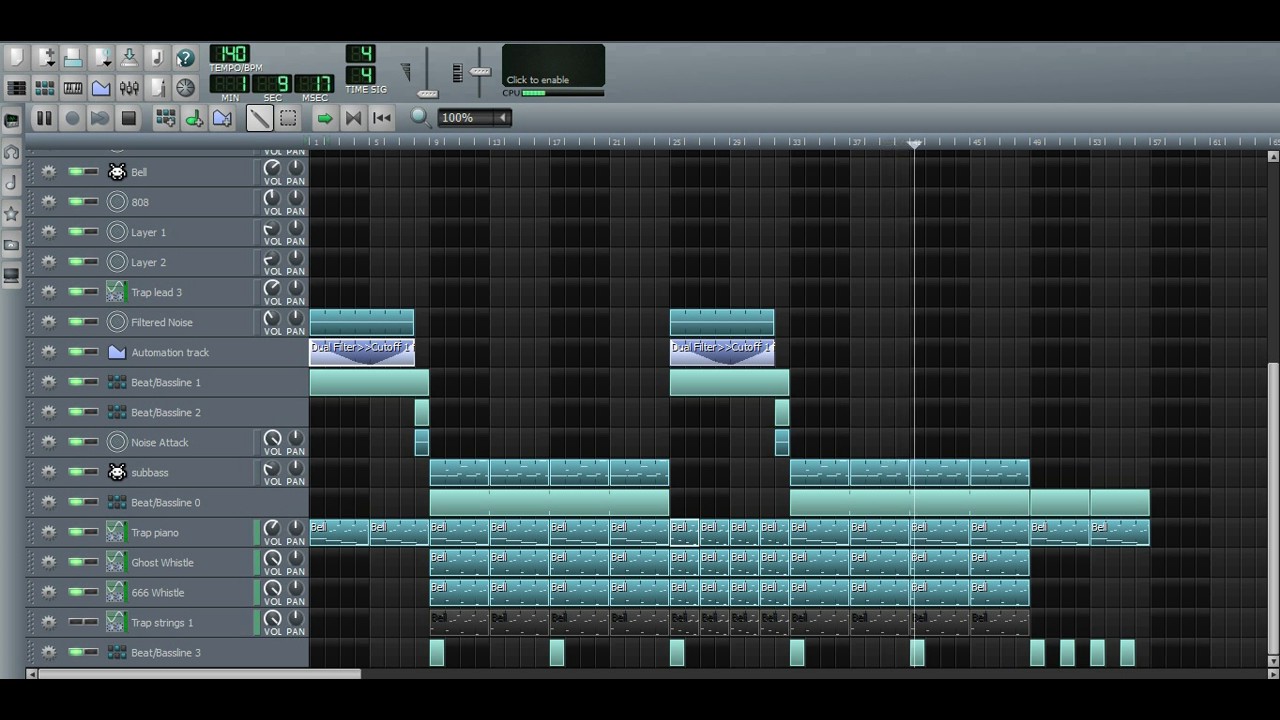Open the zoom percentage dropdown
This screenshot has height=720, width=1280.
[474, 118]
